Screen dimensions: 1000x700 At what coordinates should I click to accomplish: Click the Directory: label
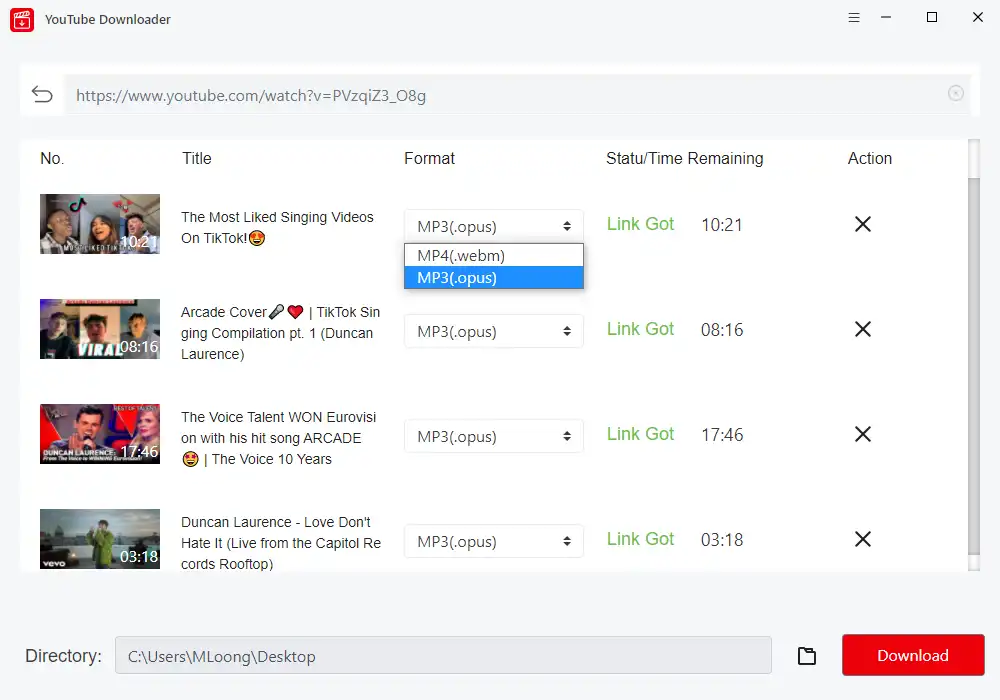pos(63,655)
